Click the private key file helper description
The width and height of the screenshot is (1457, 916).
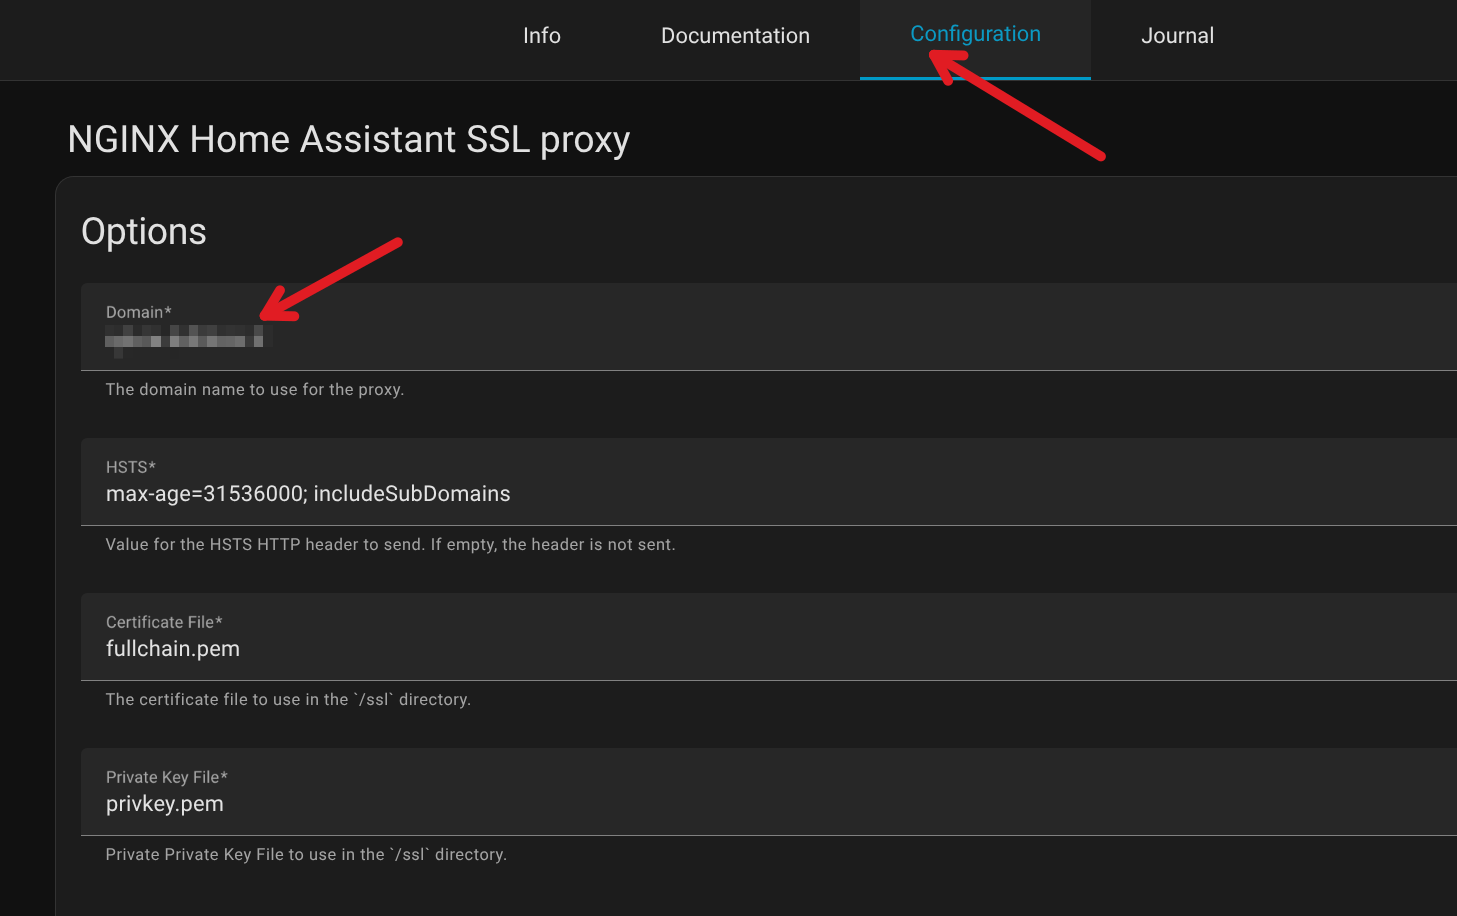(x=306, y=855)
